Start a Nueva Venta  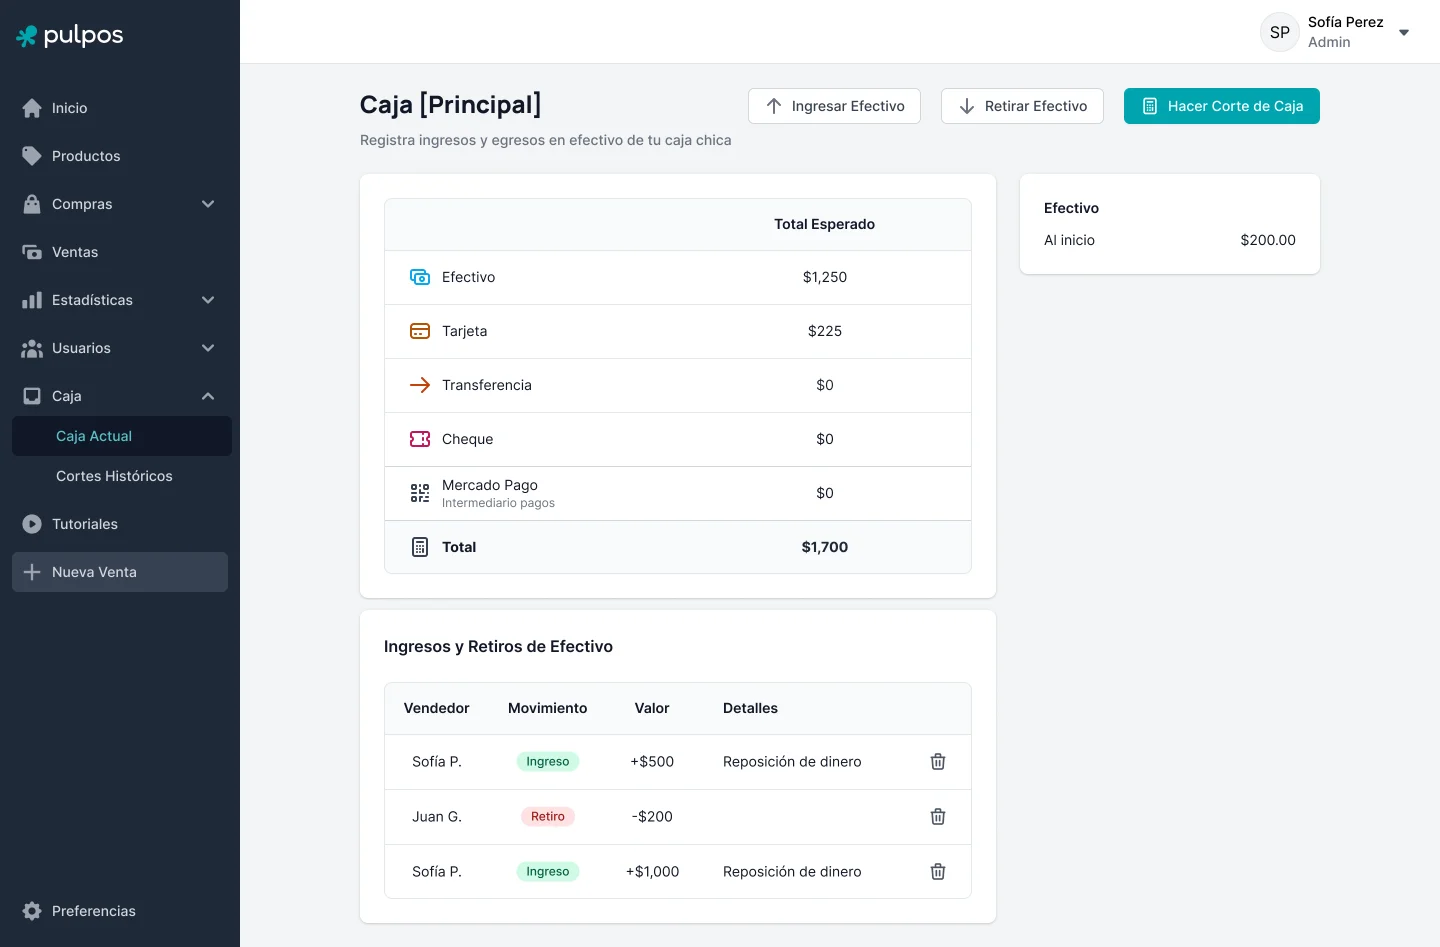click(x=120, y=572)
